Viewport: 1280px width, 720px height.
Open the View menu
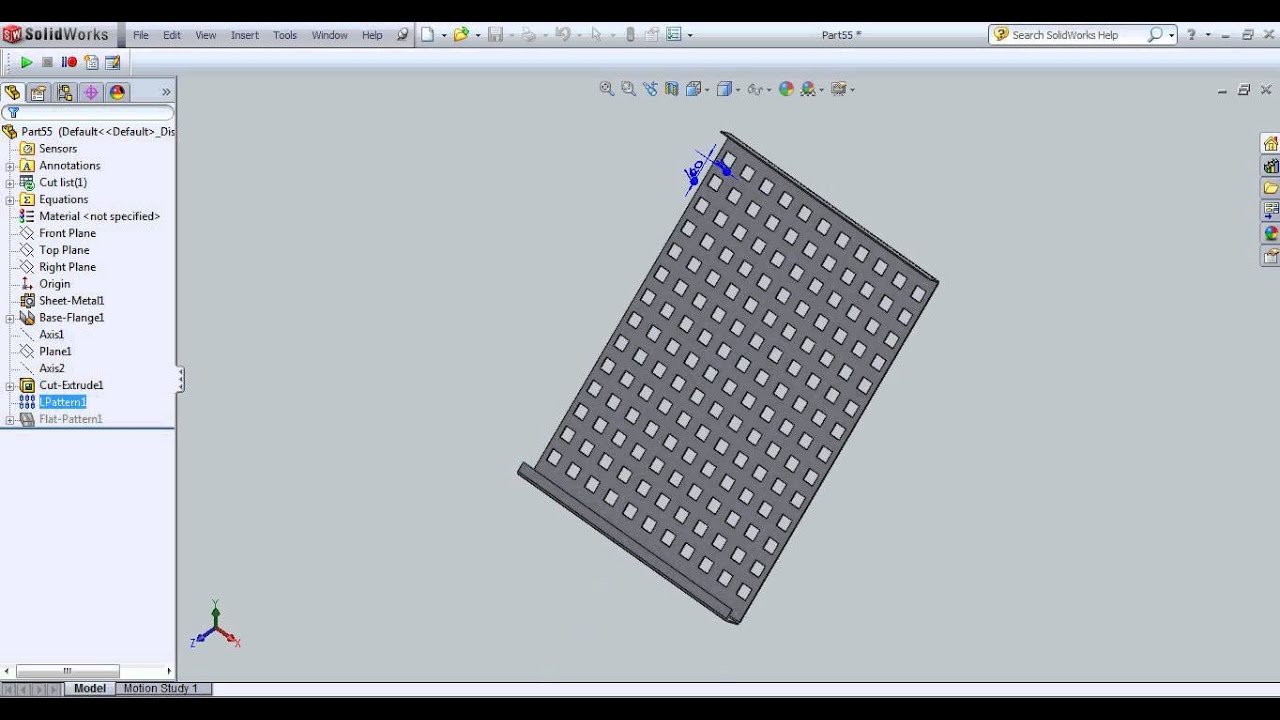point(205,35)
